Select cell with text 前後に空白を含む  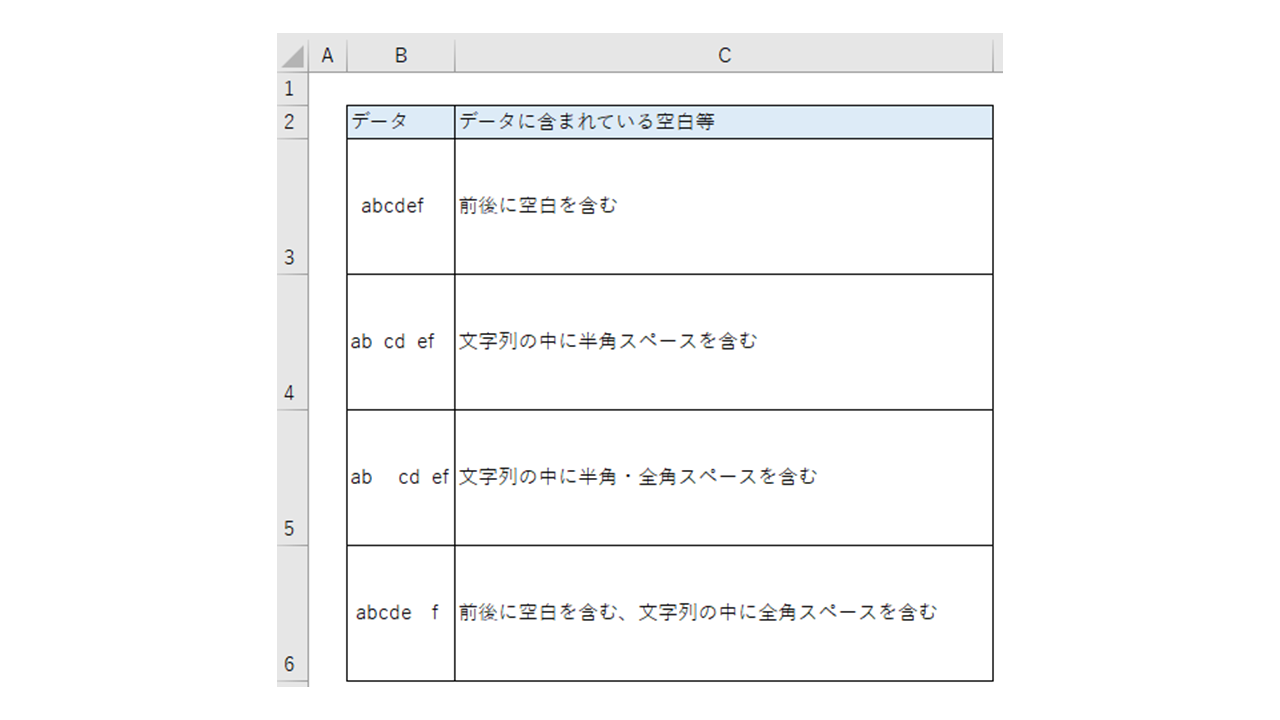click(724, 207)
